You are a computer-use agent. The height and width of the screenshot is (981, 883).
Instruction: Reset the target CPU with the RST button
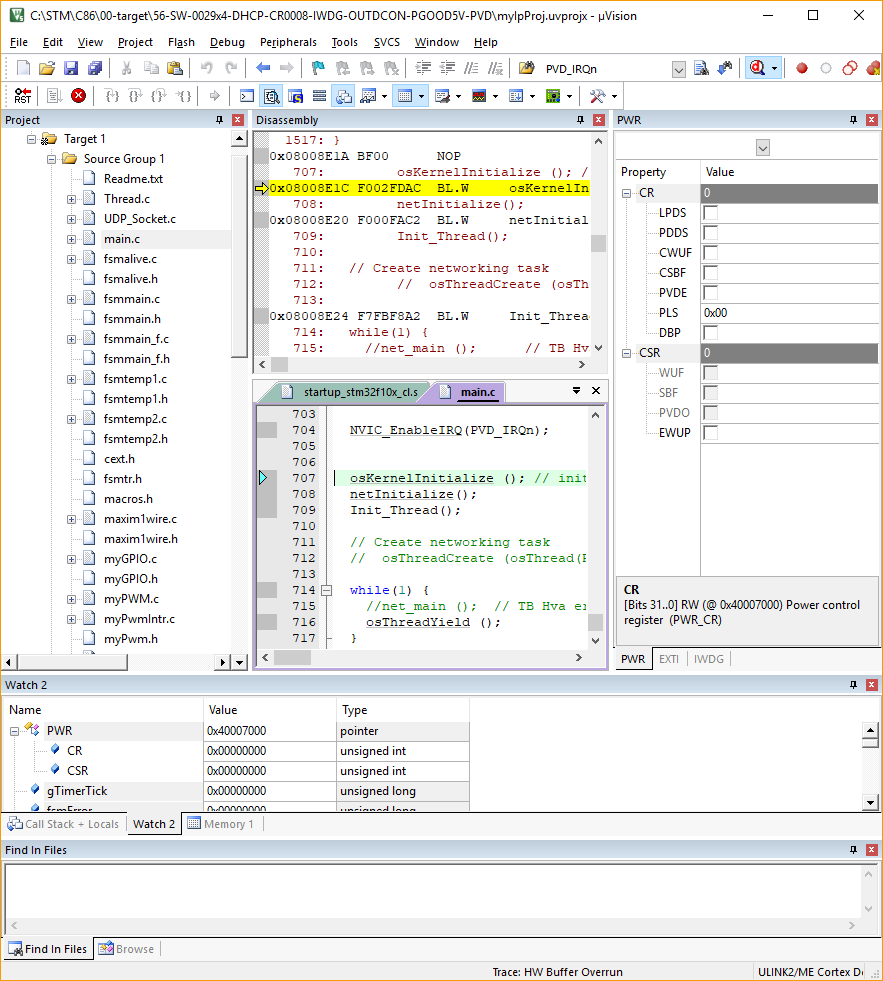pyautogui.click(x=22, y=95)
